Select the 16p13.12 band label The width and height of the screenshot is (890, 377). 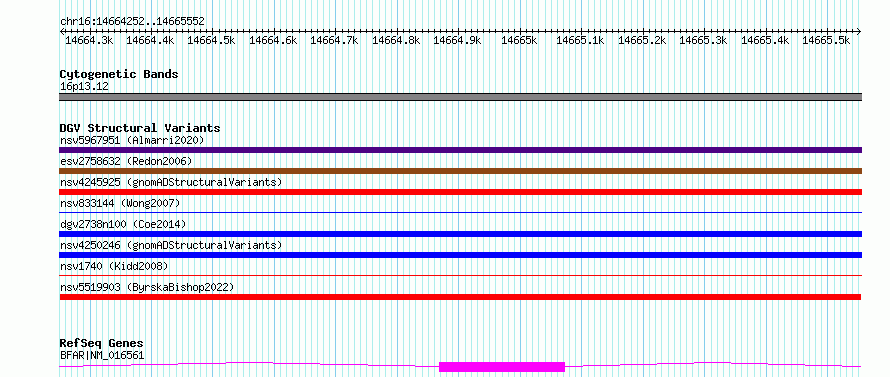coord(84,87)
